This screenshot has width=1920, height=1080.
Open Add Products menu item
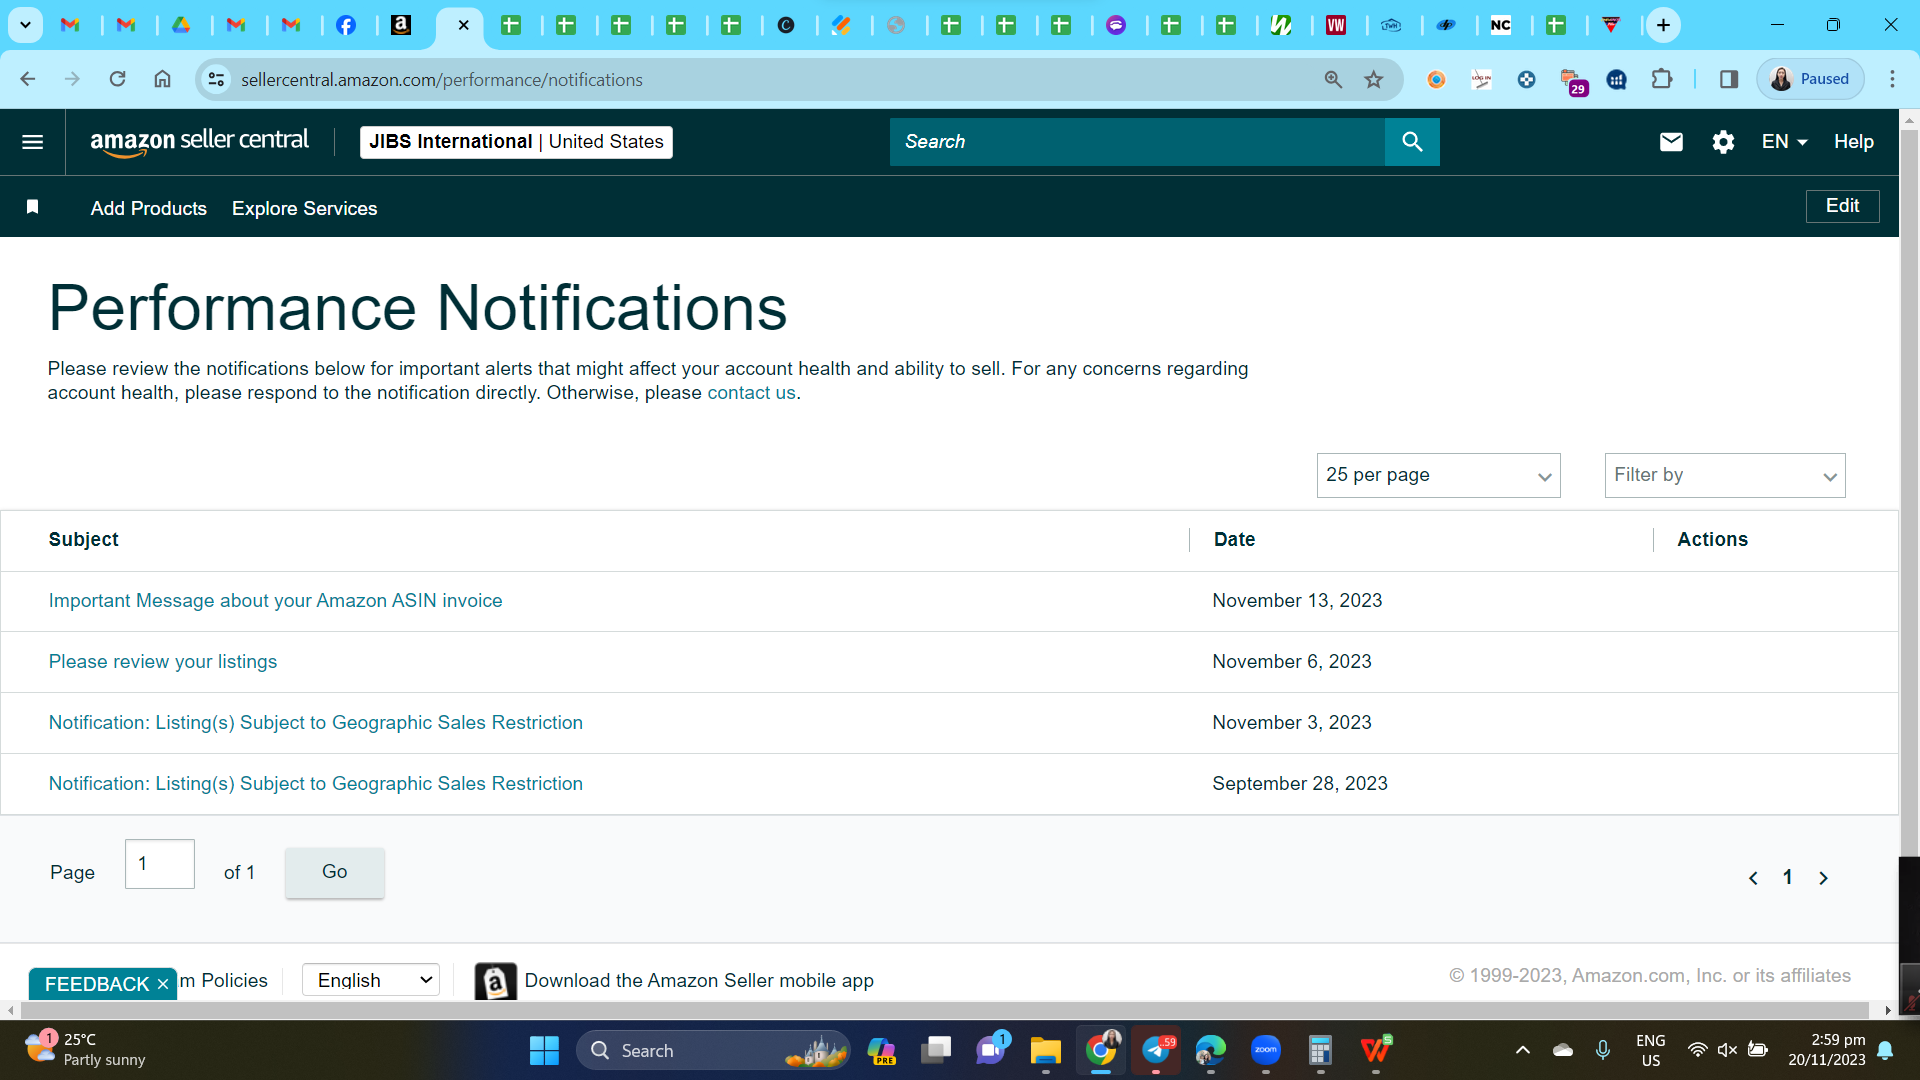(149, 208)
